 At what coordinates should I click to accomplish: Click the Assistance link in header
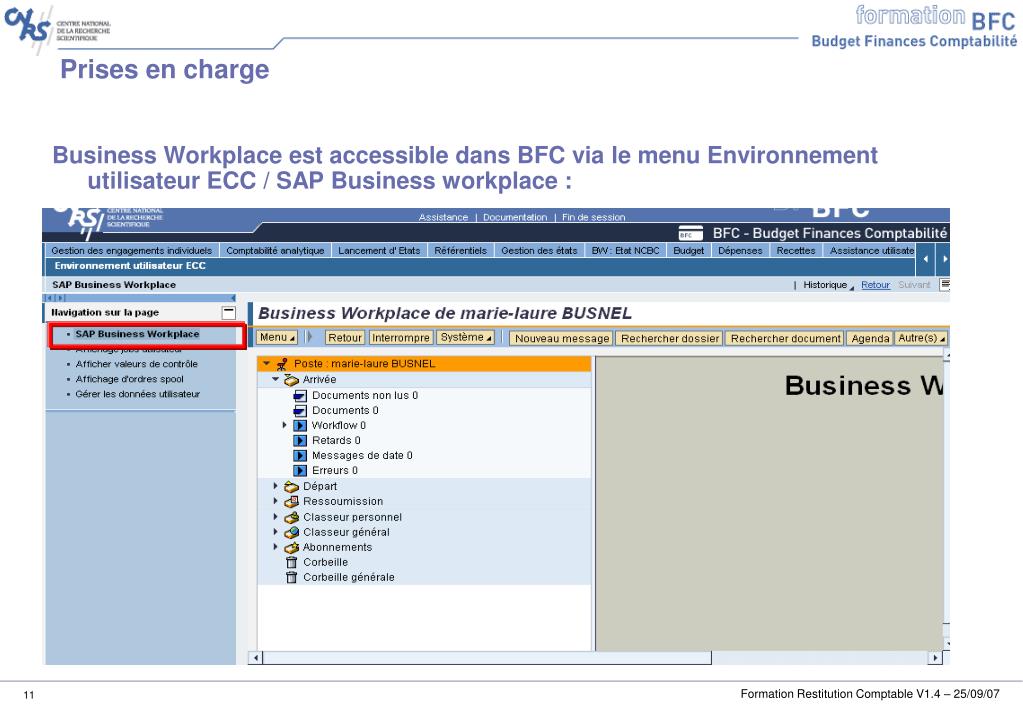(x=444, y=217)
